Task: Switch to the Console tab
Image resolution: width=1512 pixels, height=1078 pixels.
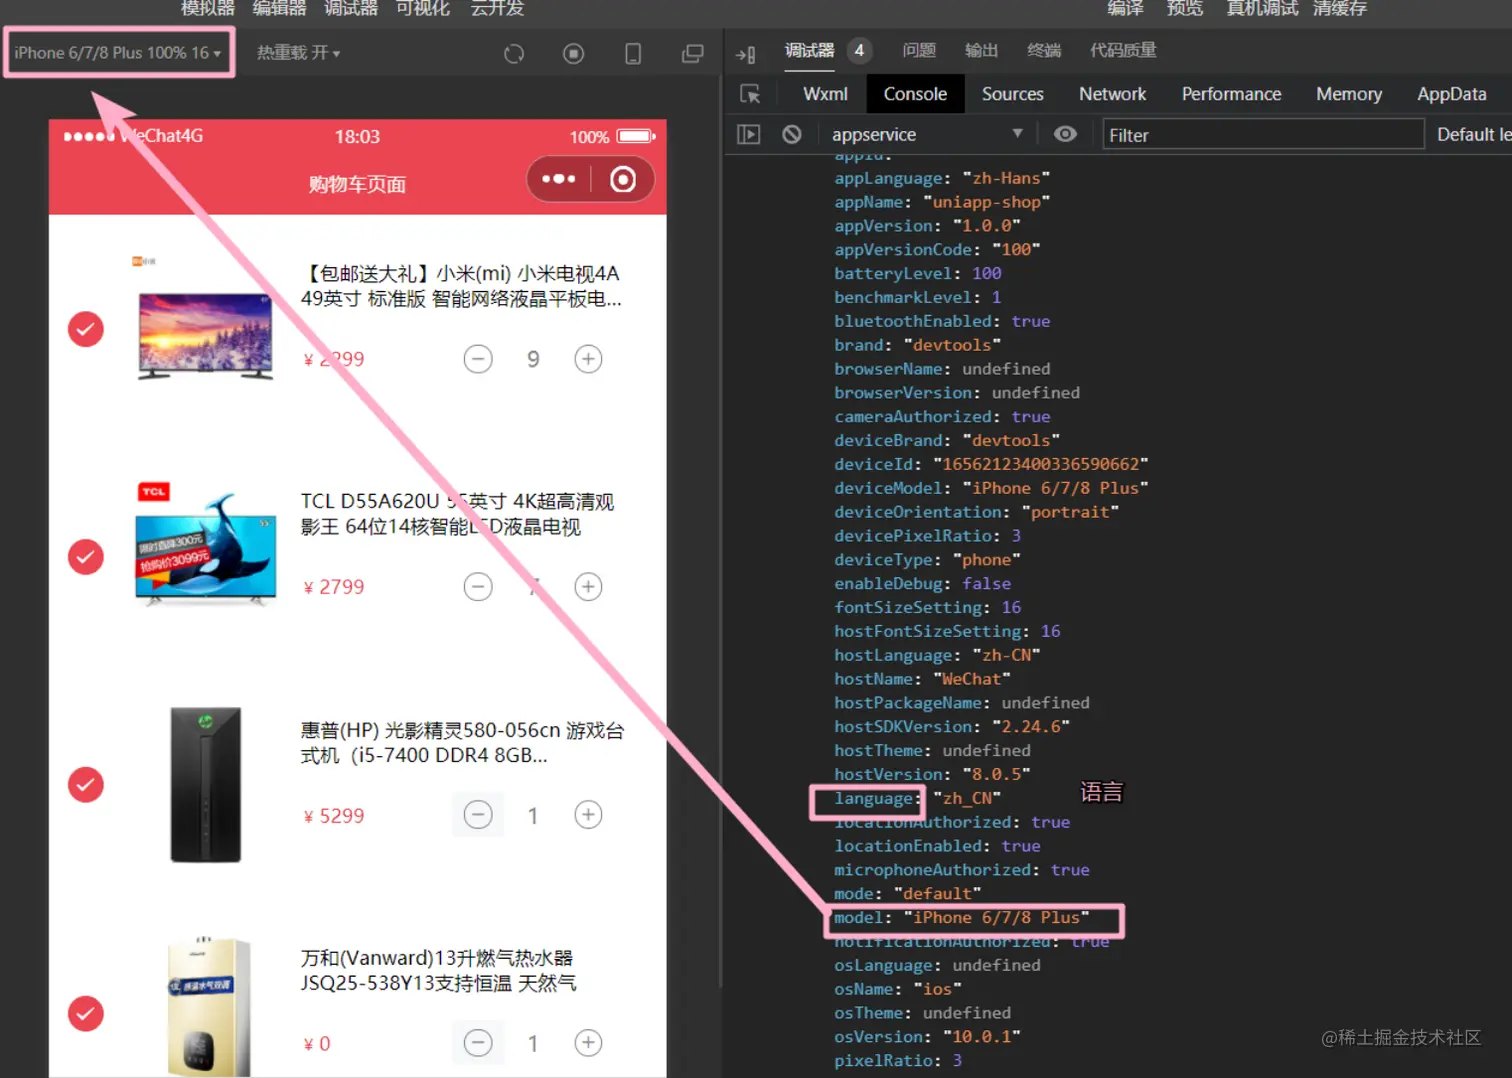Action: [915, 94]
